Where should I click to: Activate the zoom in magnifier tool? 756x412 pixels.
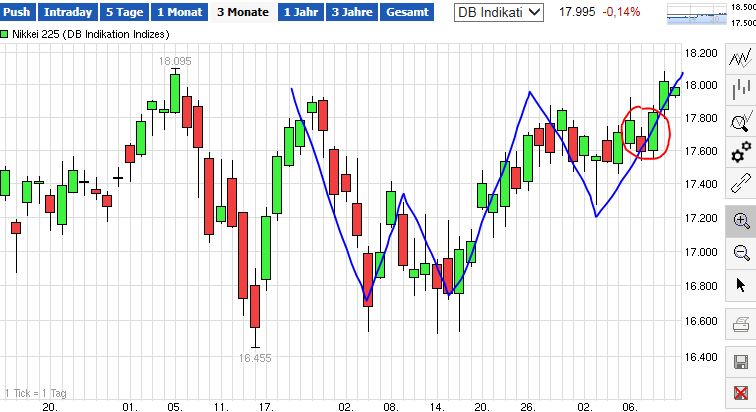740,220
